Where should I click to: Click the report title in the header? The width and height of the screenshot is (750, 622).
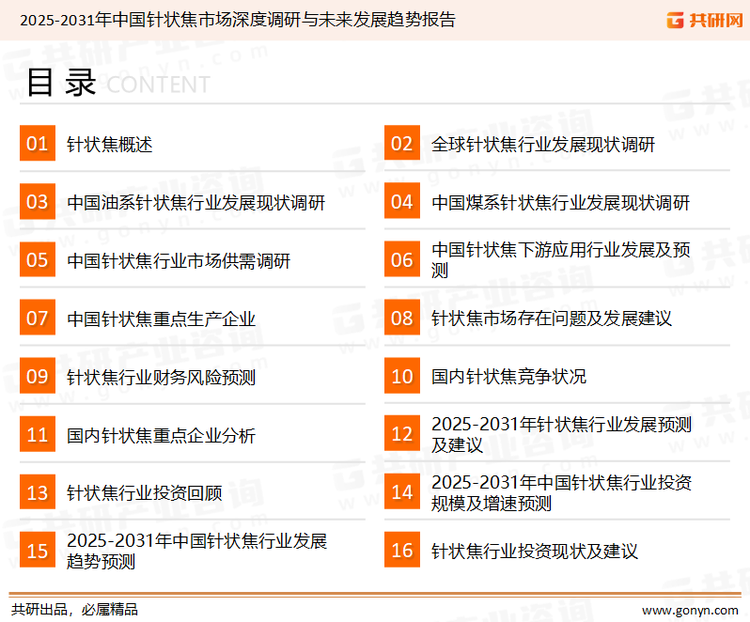point(237,20)
